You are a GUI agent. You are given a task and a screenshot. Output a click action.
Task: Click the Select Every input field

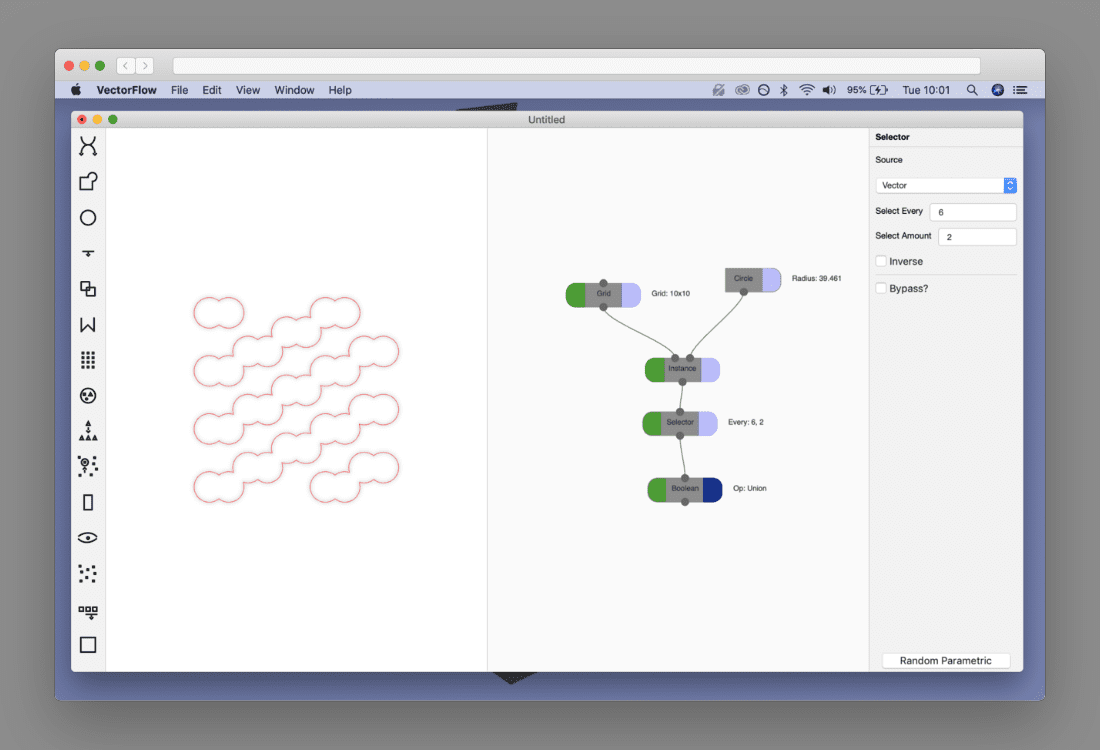(973, 211)
